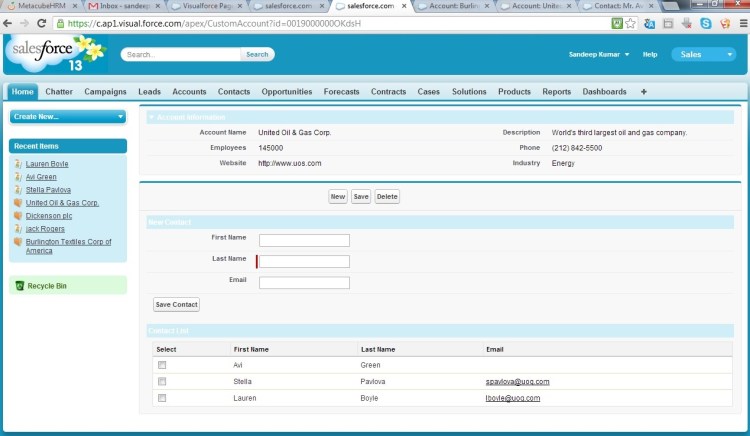This screenshot has height=436, width=750.
Task: Expand the Create New dropdown
Action: pos(120,117)
